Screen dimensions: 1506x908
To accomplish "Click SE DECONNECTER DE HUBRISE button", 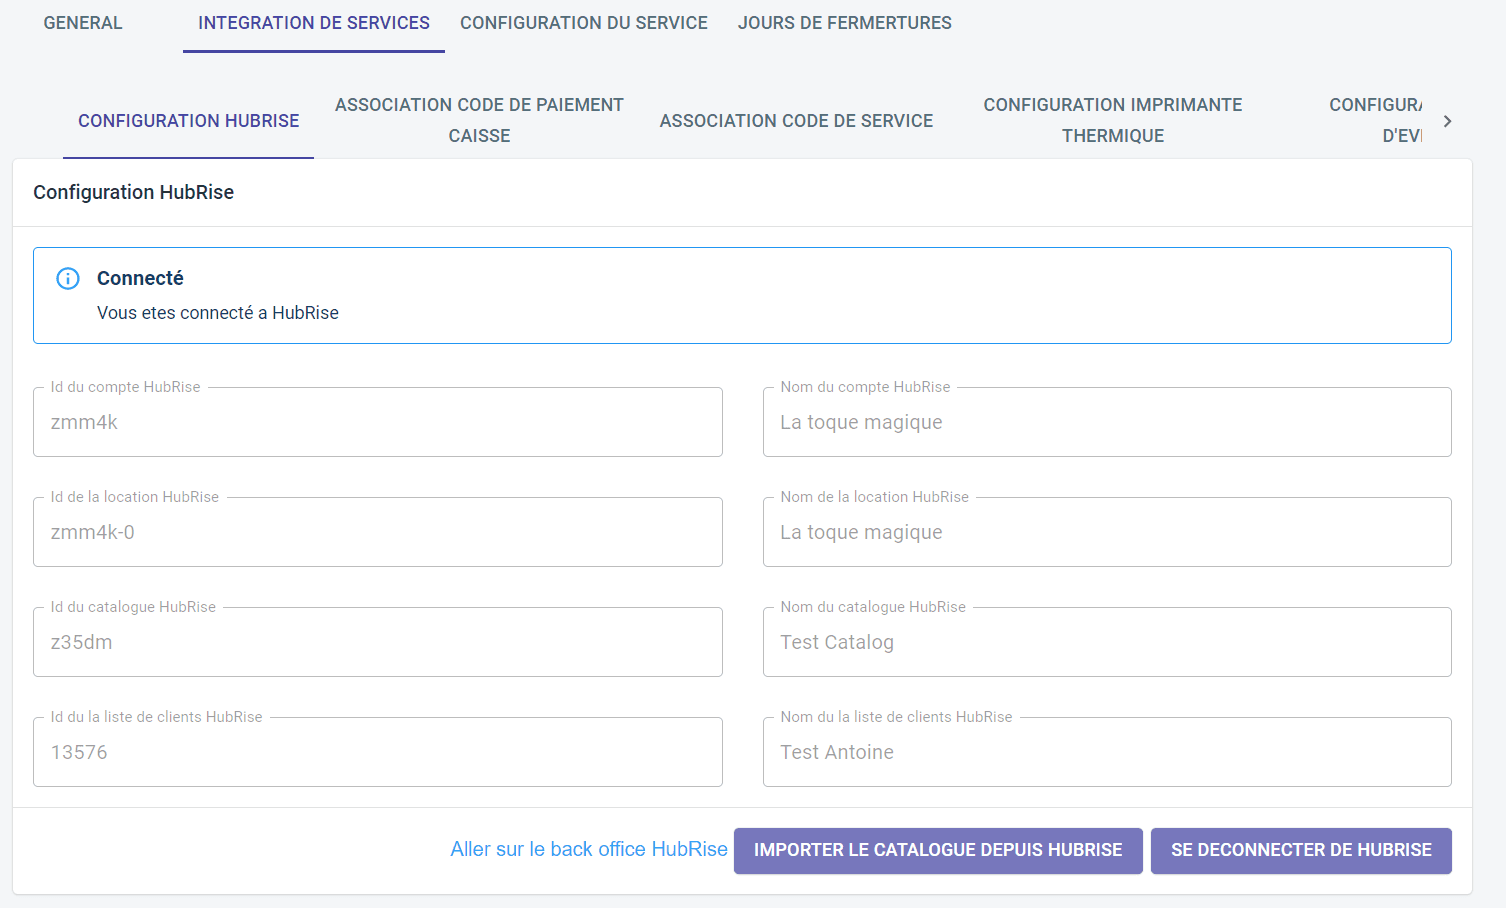I will point(1300,851).
